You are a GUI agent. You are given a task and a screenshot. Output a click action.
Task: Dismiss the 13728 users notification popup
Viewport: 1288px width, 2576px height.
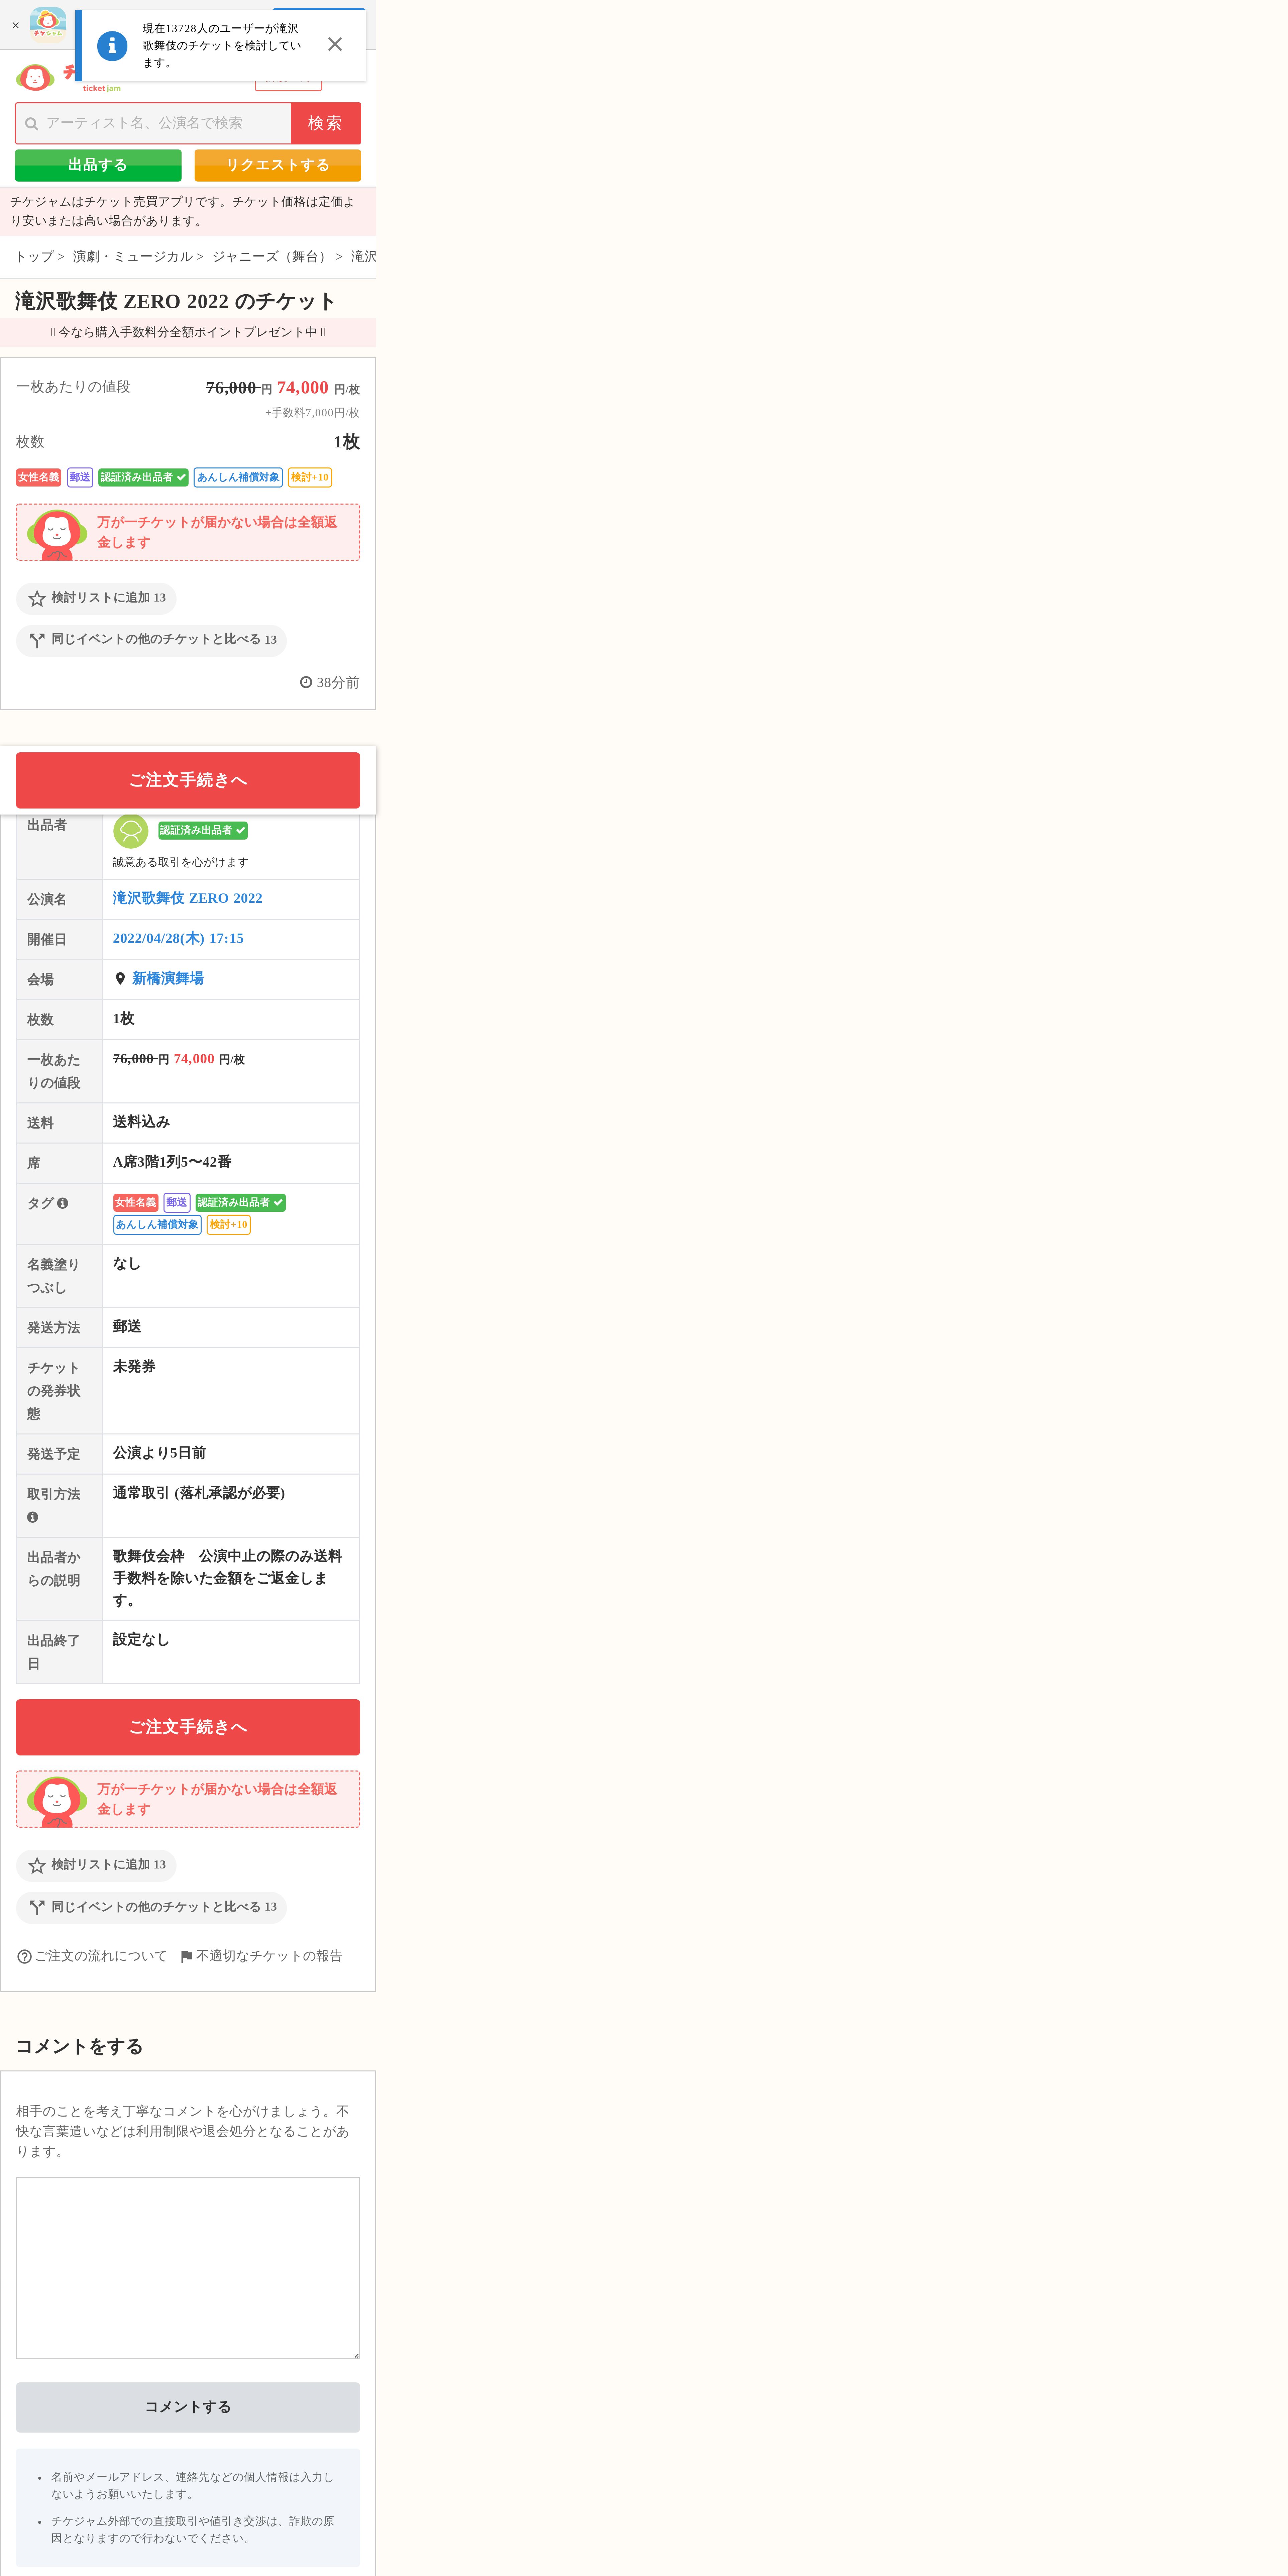click(335, 44)
